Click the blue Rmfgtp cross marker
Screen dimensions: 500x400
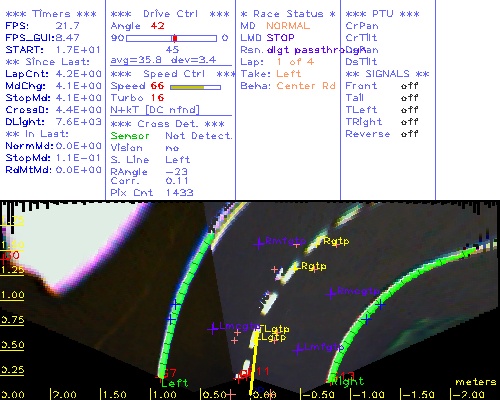pos(259,244)
